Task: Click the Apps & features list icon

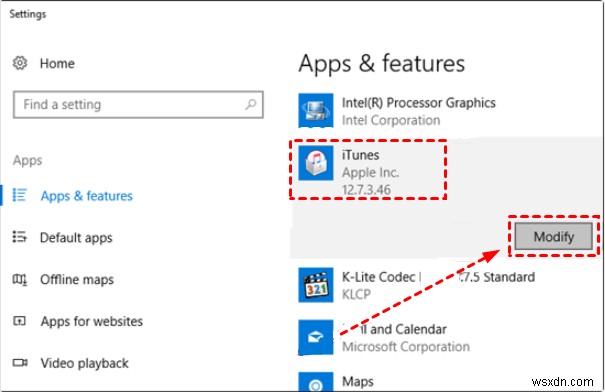Action: (x=20, y=195)
